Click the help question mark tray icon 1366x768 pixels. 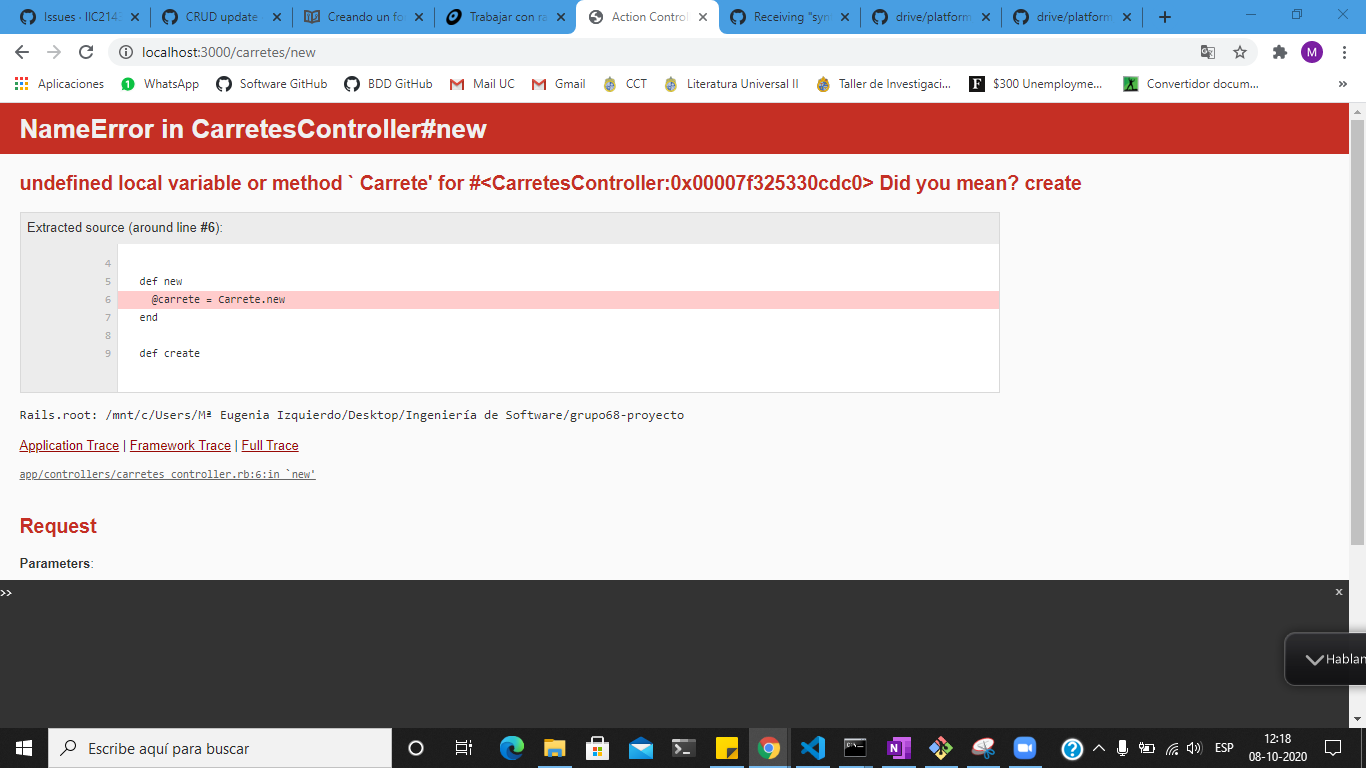click(1072, 748)
